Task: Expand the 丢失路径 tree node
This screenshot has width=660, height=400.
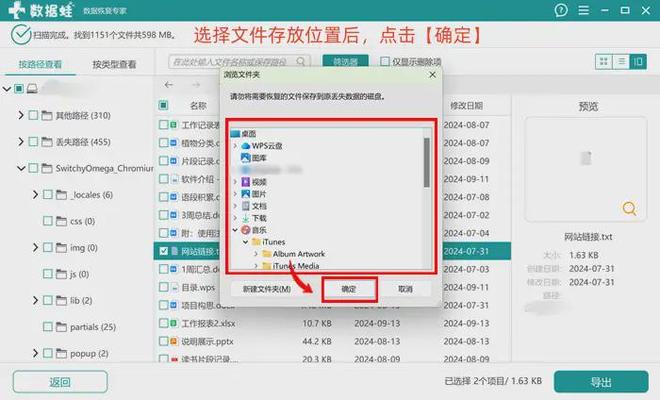Action: 21,141
